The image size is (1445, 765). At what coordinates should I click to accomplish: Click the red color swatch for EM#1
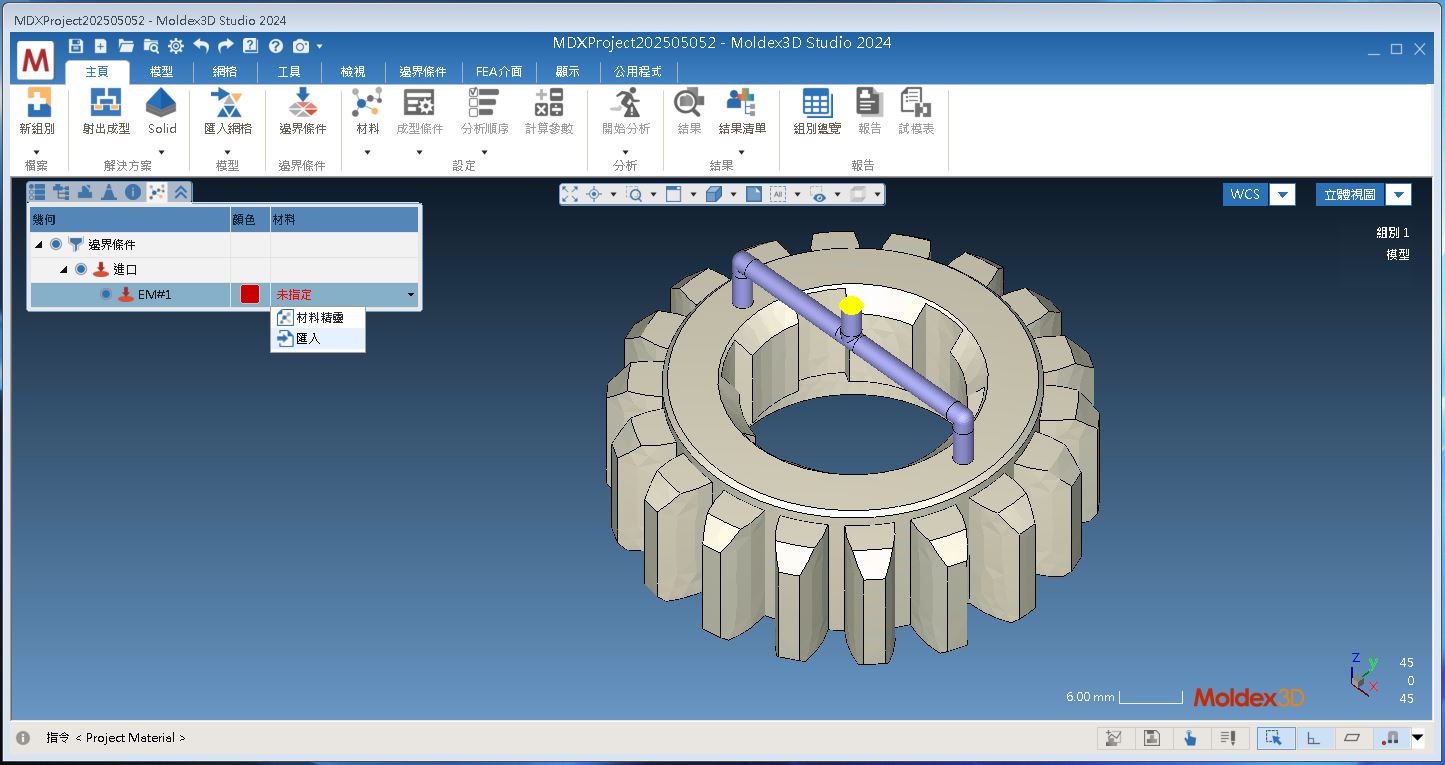(250, 294)
